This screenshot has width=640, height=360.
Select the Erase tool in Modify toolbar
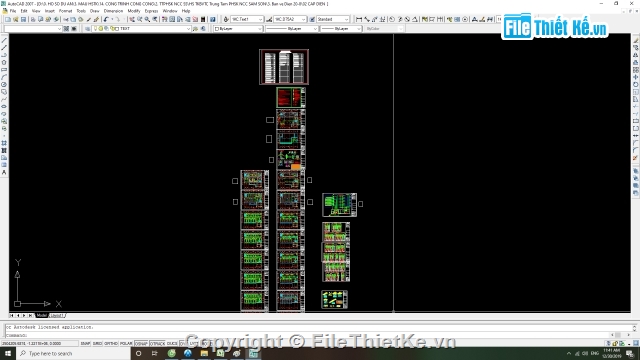(x=636, y=41)
